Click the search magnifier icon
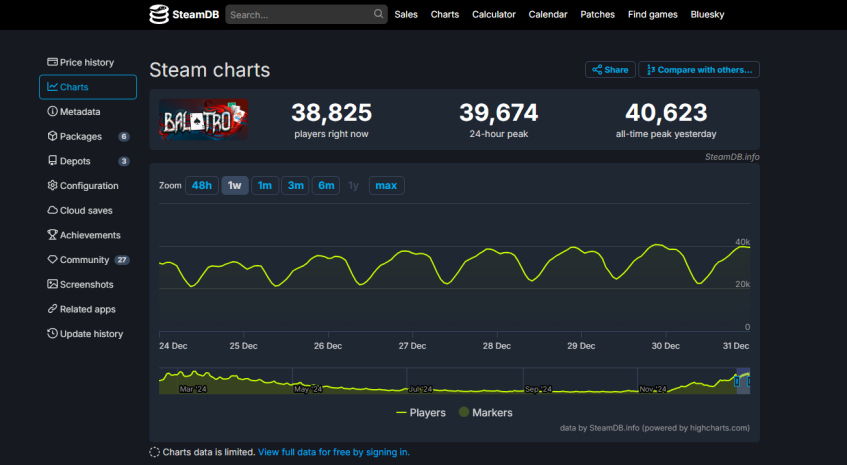847x465 pixels. click(378, 14)
